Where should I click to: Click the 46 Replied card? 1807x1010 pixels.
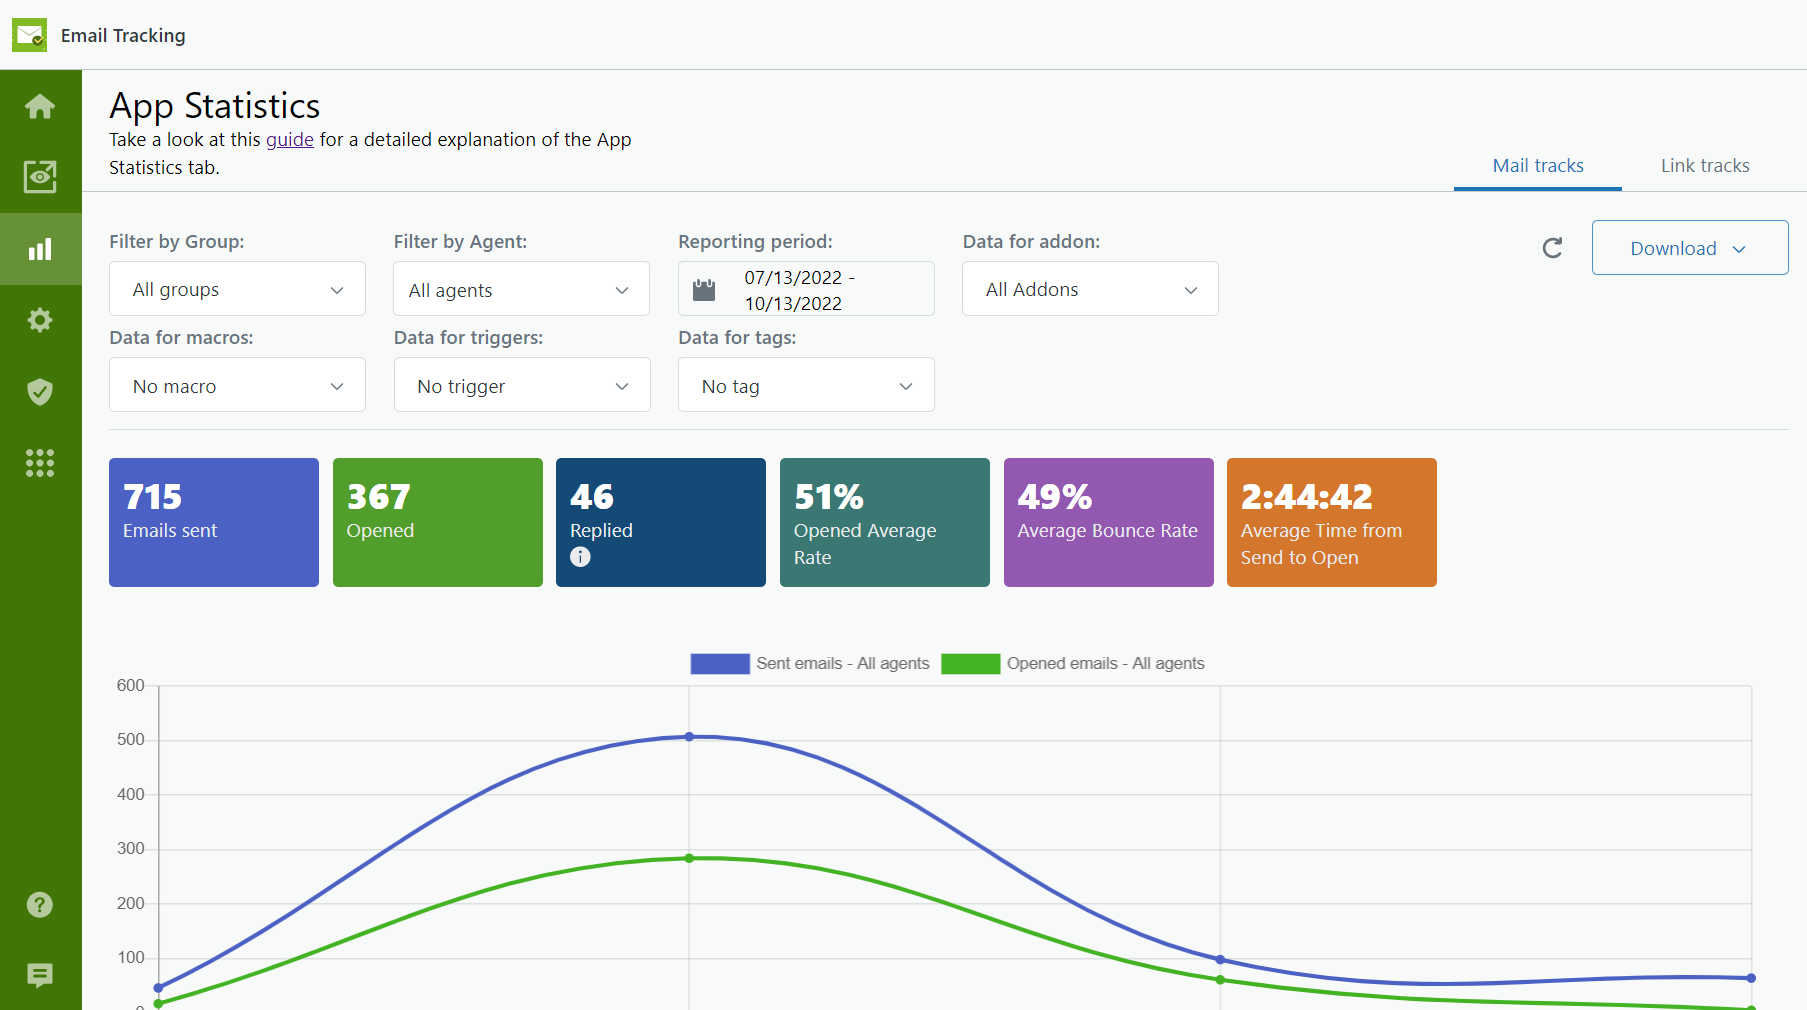pos(661,522)
